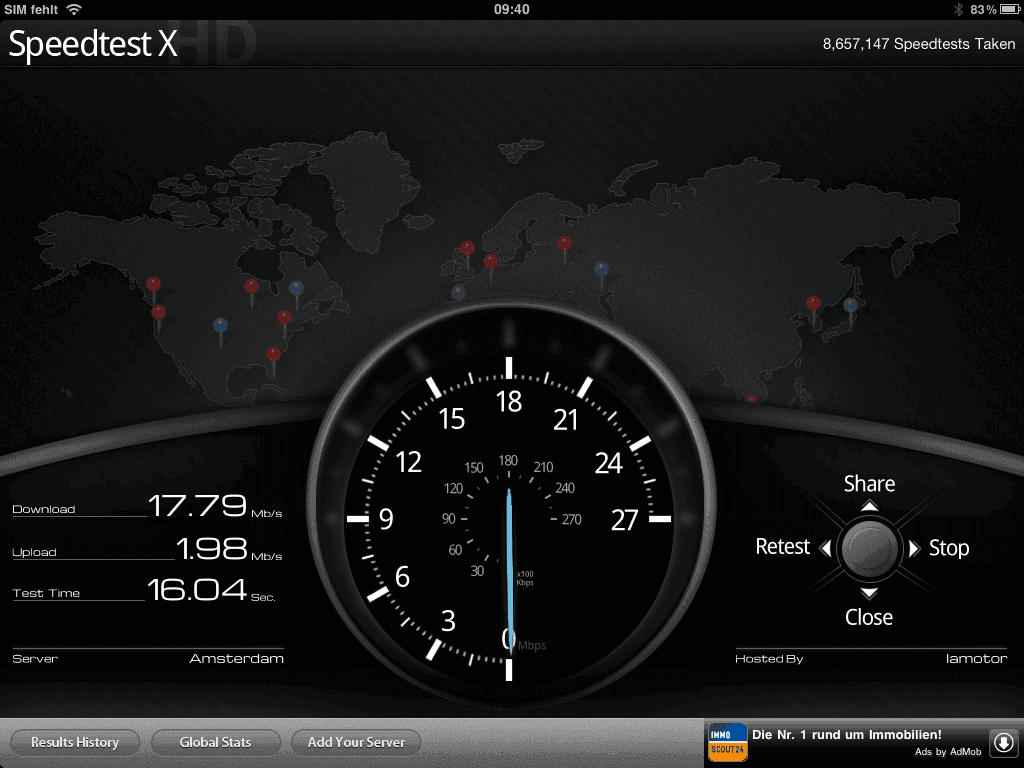
Task: Open Results History
Action: [74, 743]
